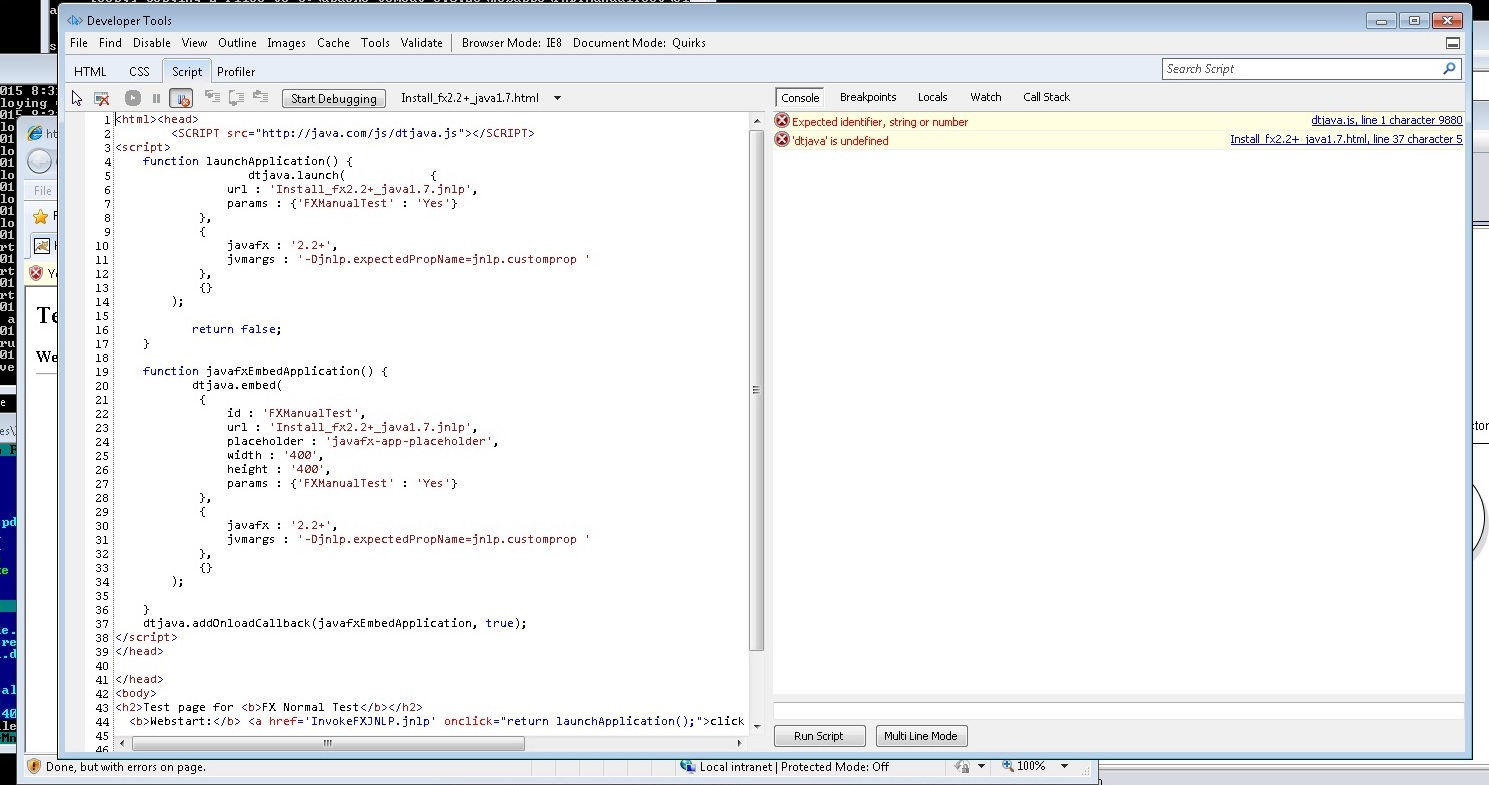
Task: Open the dtjava.js line 1 error link
Action: [x=1386, y=121]
